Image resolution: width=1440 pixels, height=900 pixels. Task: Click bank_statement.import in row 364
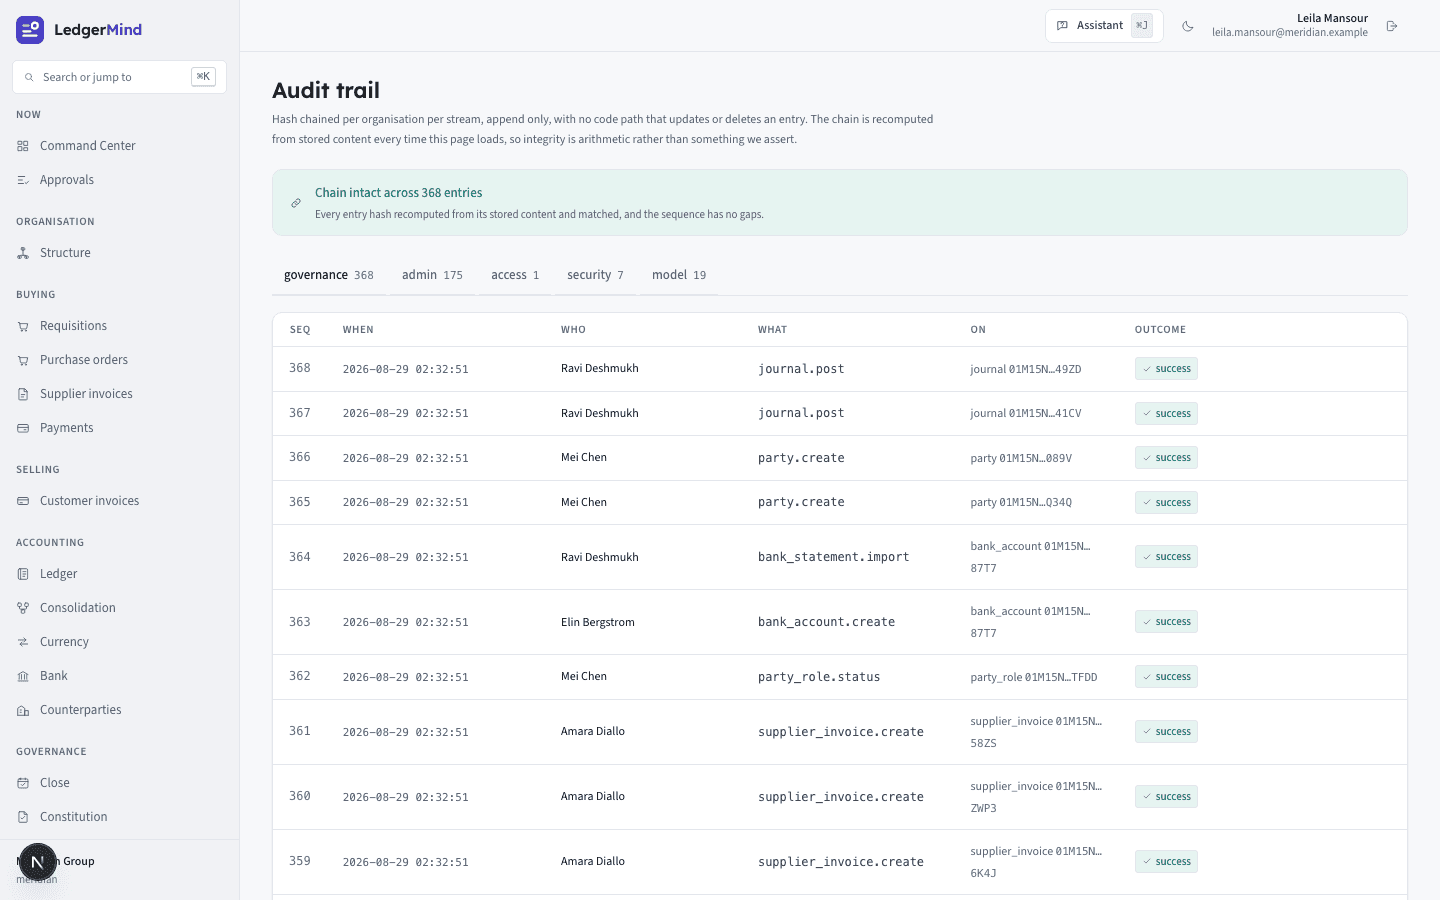click(x=833, y=557)
